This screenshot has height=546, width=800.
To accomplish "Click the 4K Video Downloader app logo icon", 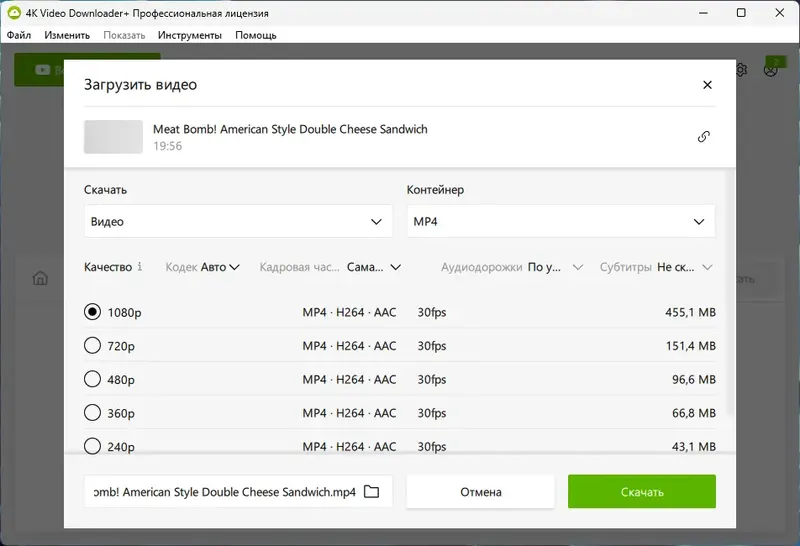I will (13, 13).
